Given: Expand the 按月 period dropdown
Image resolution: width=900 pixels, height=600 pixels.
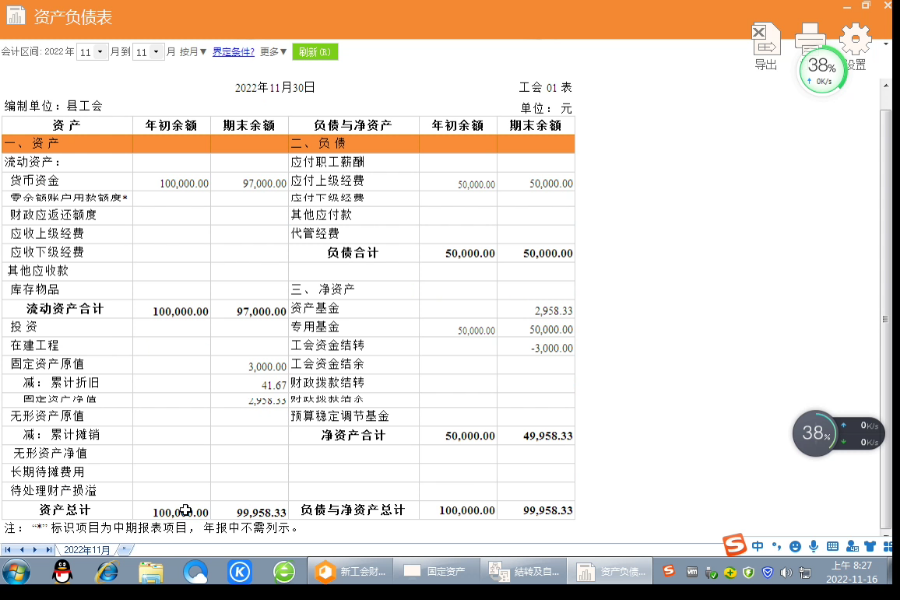Looking at the screenshot, I should 194,52.
